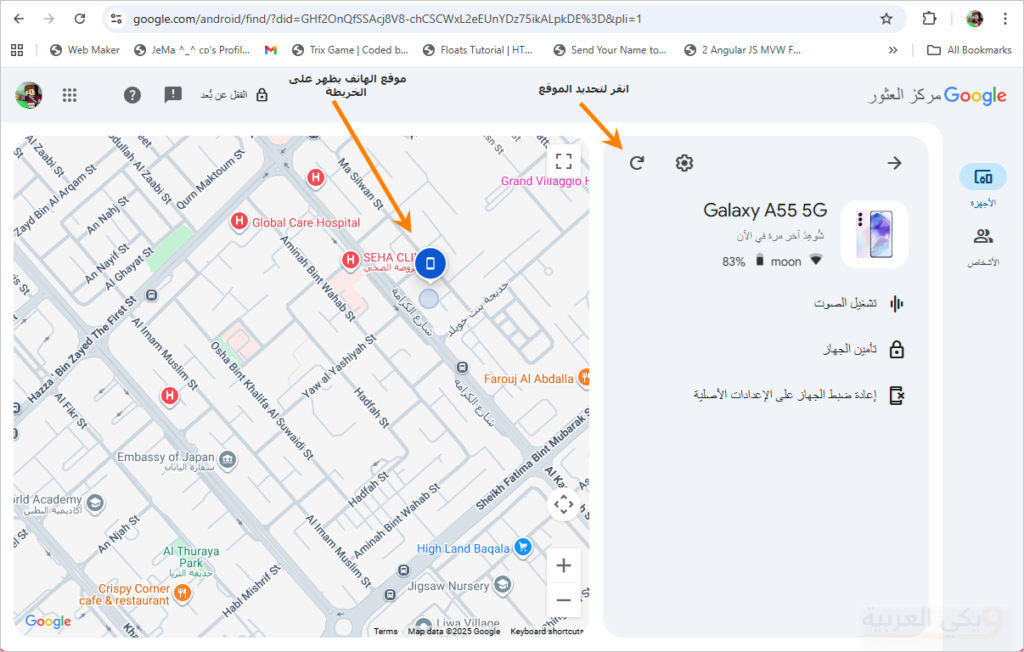Click the remote lock button in header
Screen dimensions: 1024x652
(x=234, y=95)
